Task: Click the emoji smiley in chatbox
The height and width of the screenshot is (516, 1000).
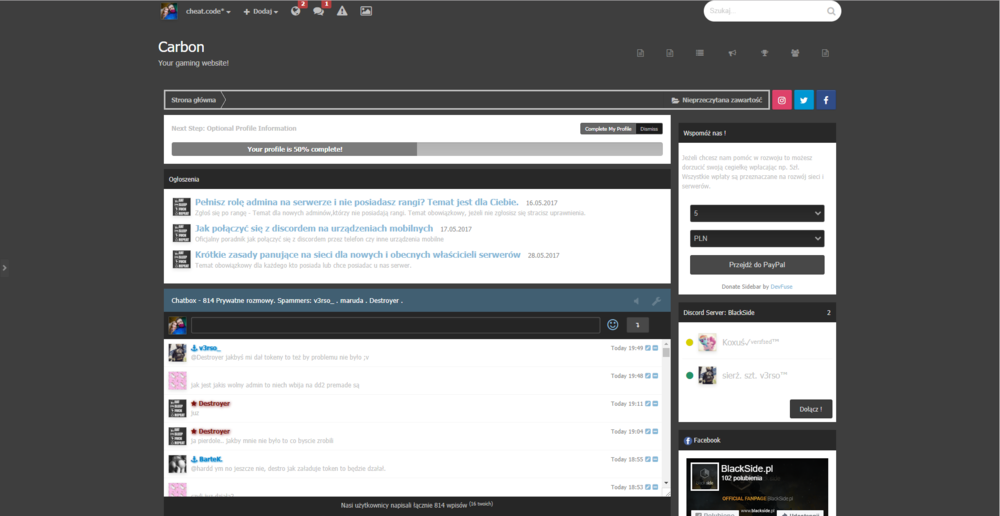Action: [x=612, y=325]
